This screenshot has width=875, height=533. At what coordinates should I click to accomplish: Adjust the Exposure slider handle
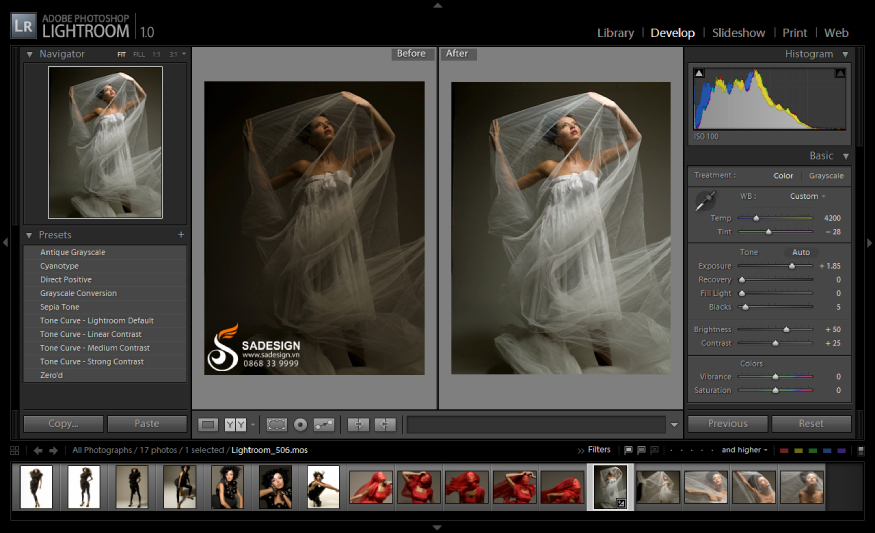coord(791,266)
